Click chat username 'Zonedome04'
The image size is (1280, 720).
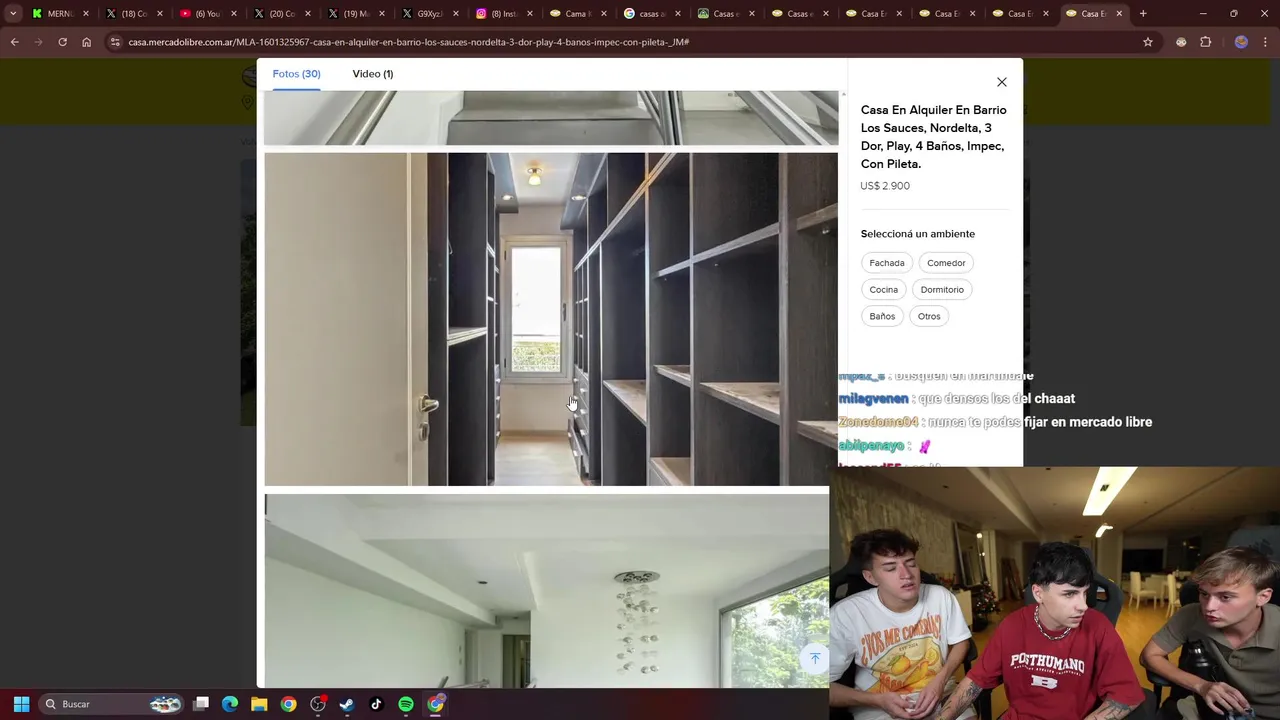tap(878, 422)
